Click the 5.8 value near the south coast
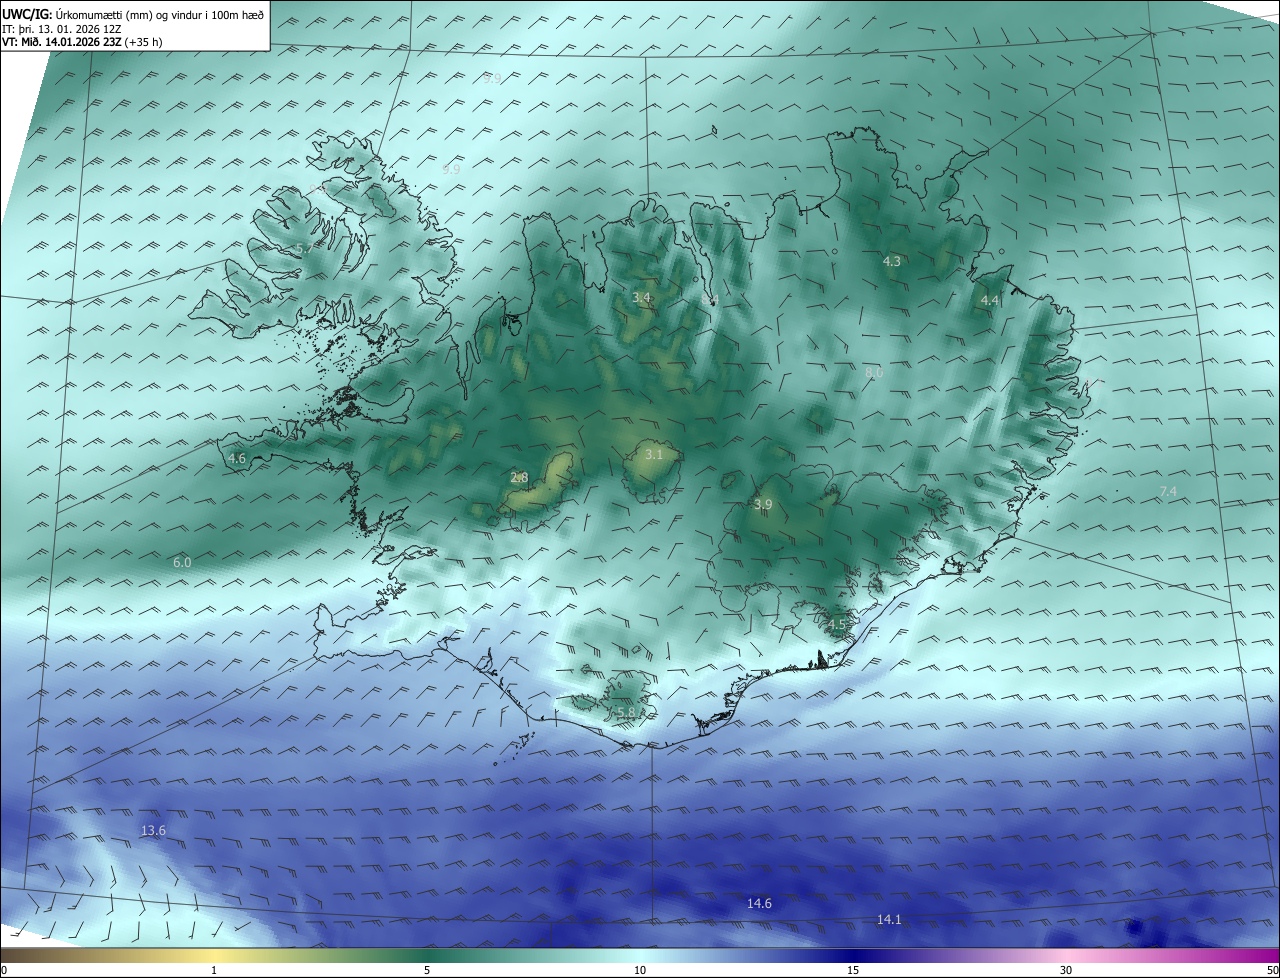The width and height of the screenshot is (1280, 978). click(x=625, y=712)
